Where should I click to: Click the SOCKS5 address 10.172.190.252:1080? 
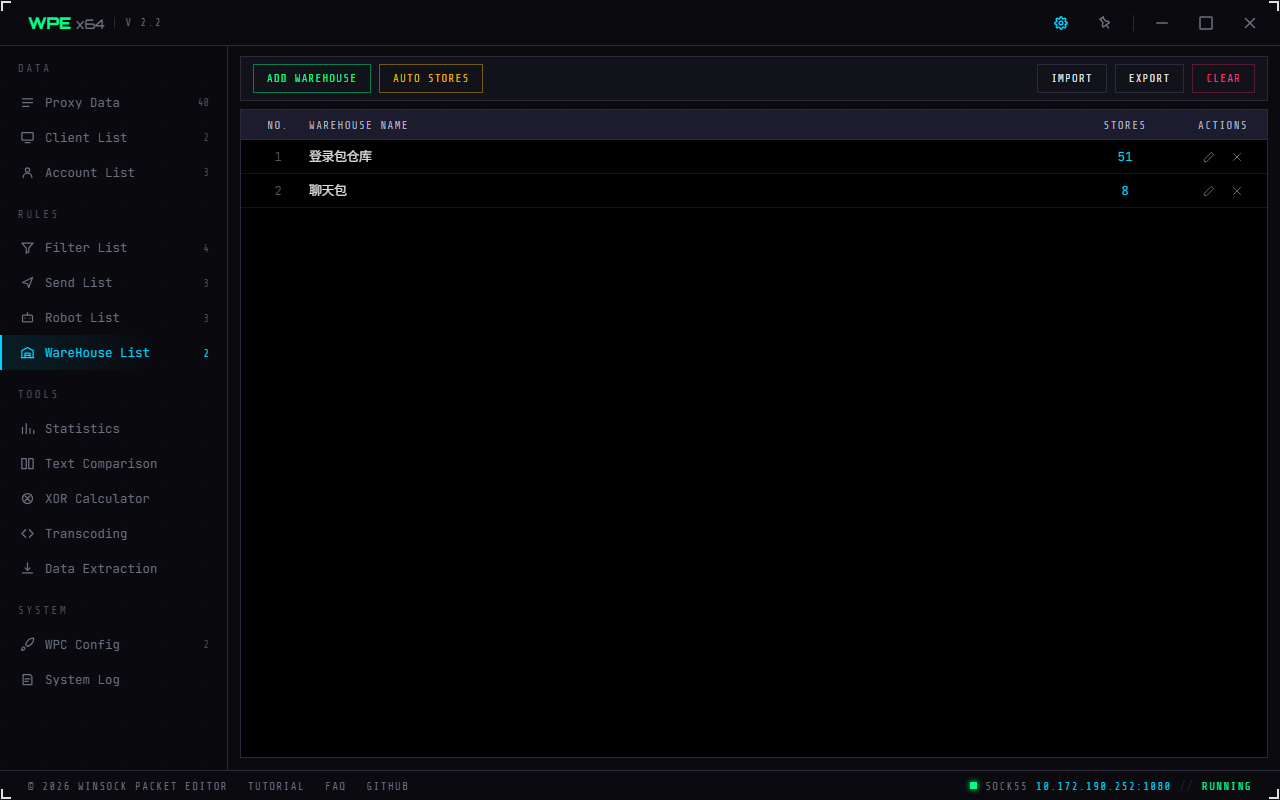click(1103, 787)
